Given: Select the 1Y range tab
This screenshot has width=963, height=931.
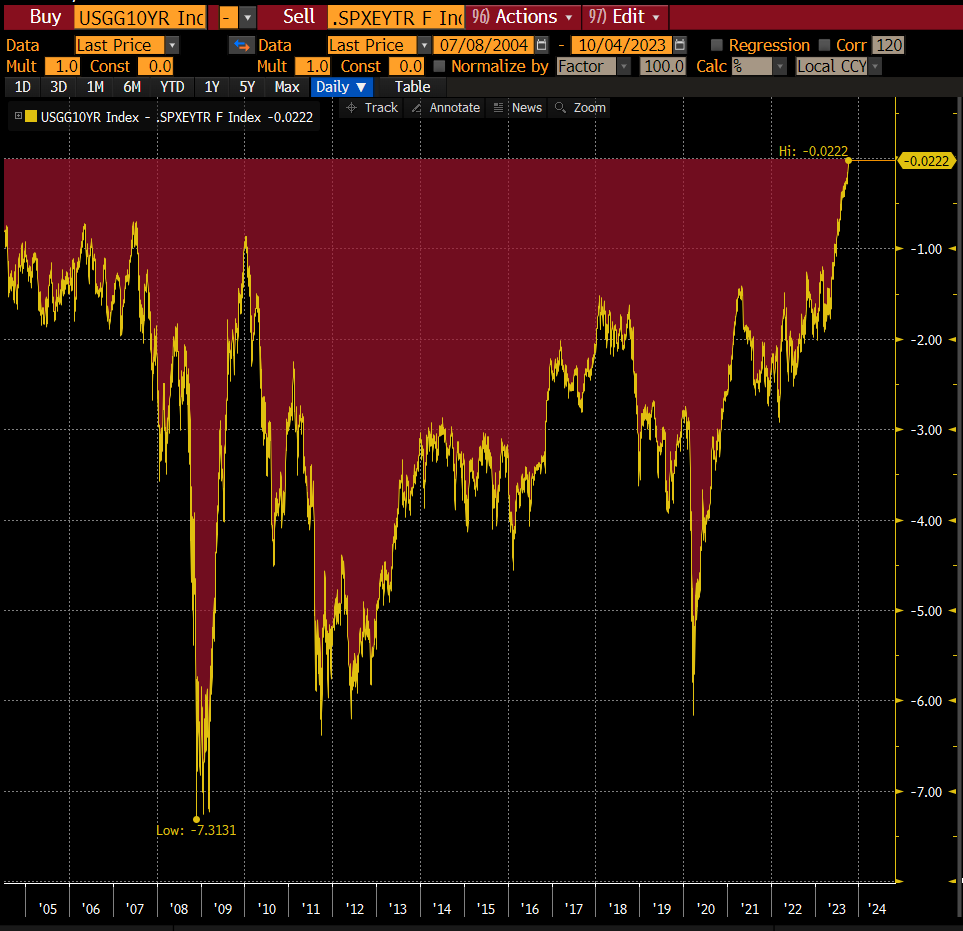Looking at the screenshot, I should click(212, 87).
